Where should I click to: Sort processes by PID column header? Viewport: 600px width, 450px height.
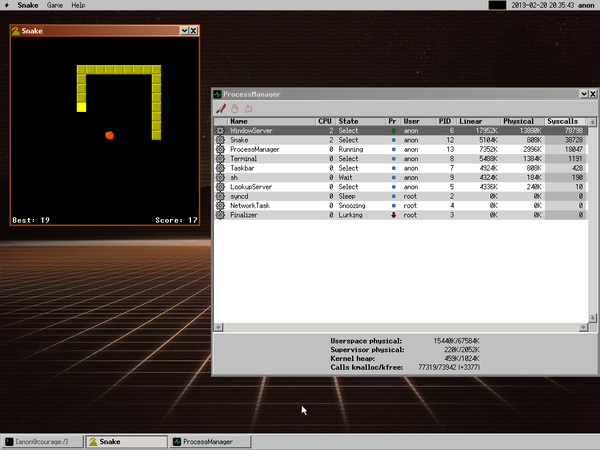click(446, 121)
